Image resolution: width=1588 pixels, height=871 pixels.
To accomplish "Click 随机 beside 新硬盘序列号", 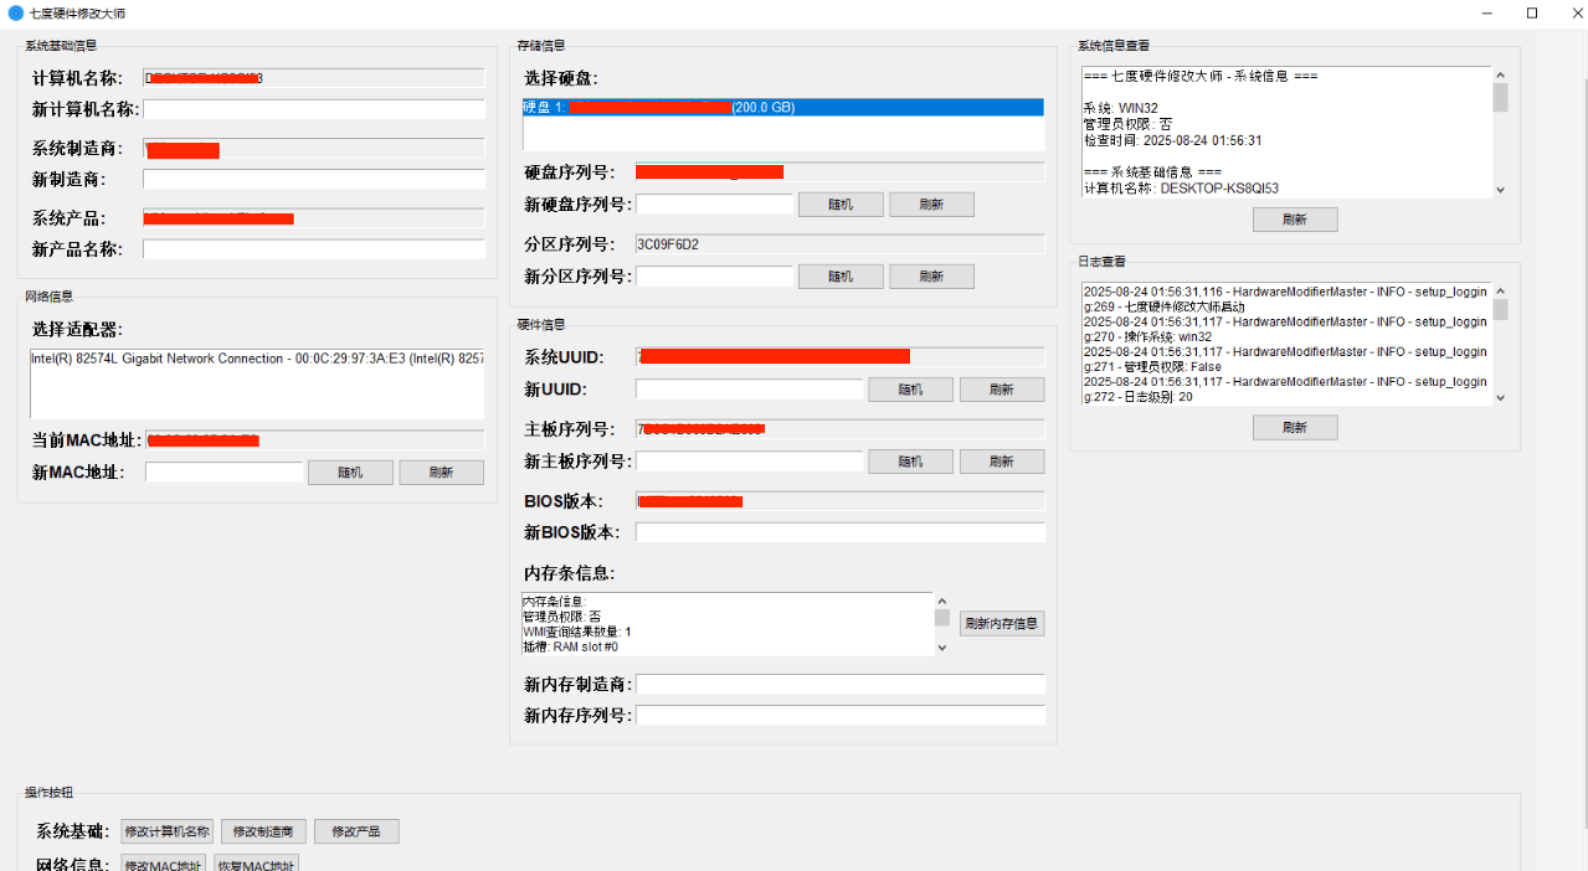I will (x=841, y=204).
